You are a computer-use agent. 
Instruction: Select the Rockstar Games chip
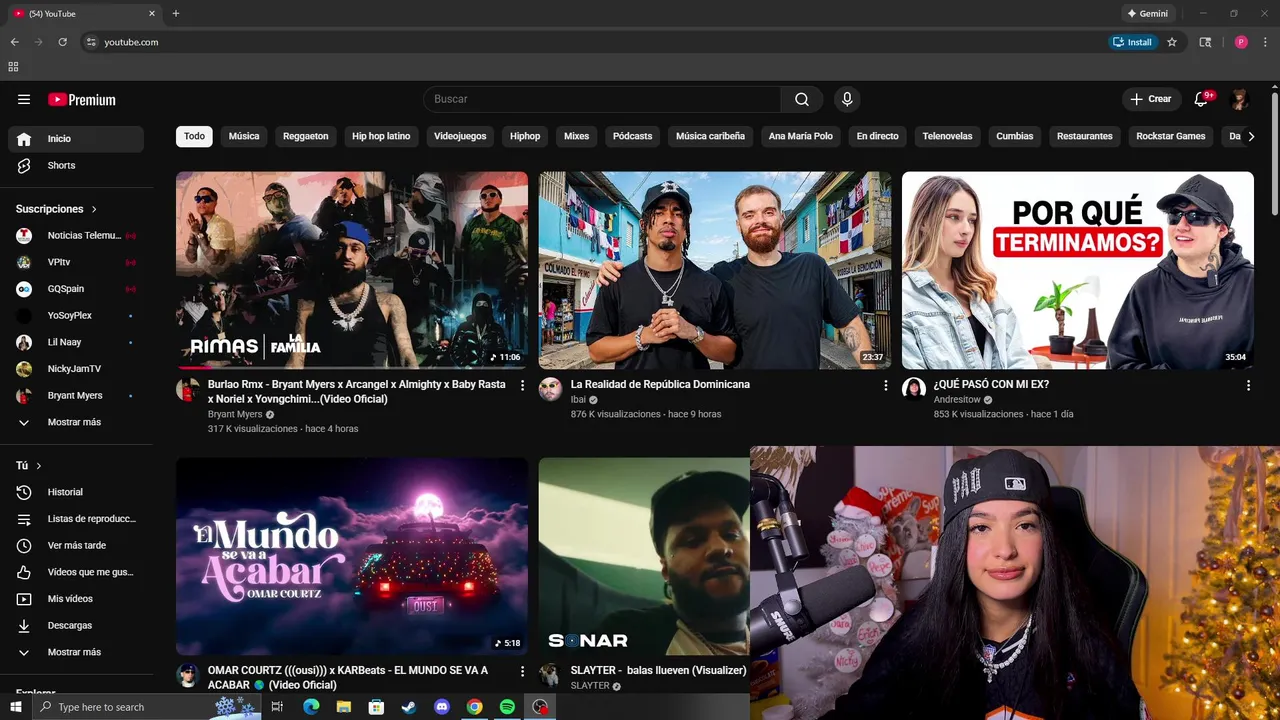pos(1171,136)
